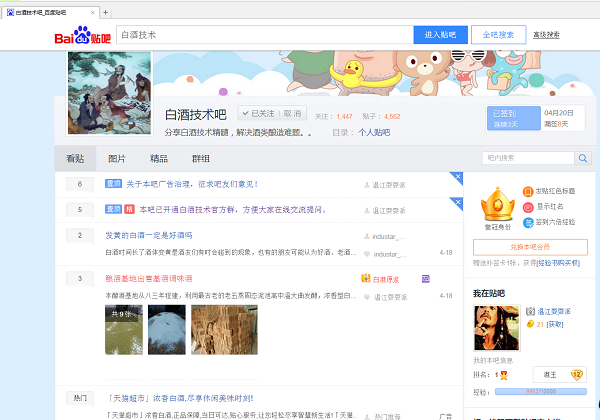The height and width of the screenshot is (420, 600).
Task: Click the 进入贴吧 button
Action: click(x=440, y=35)
